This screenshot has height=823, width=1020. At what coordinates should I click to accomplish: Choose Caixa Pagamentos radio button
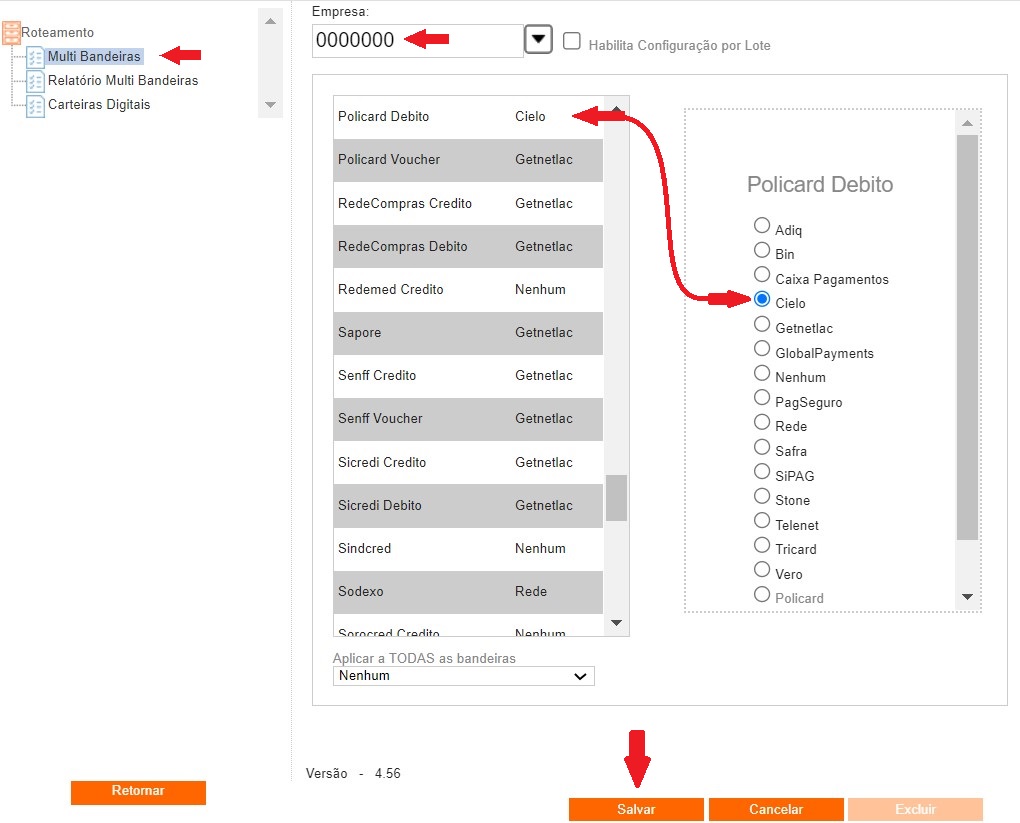pyautogui.click(x=762, y=275)
